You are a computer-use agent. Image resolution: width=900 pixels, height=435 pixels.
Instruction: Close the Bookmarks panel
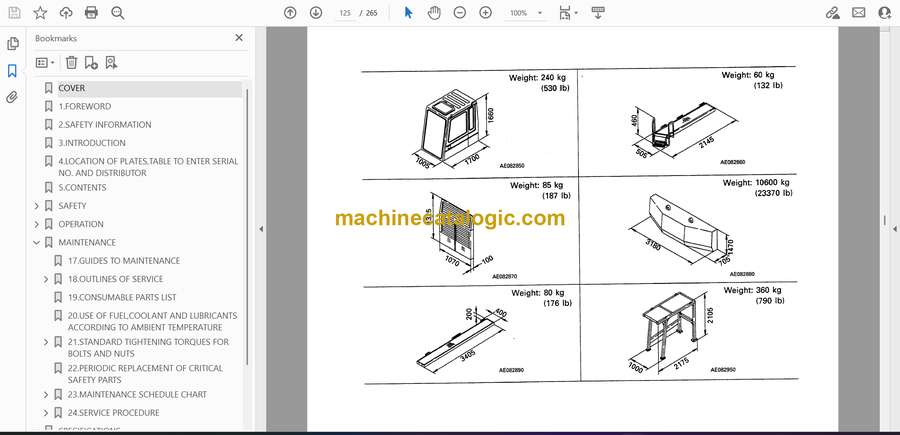[239, 38]
